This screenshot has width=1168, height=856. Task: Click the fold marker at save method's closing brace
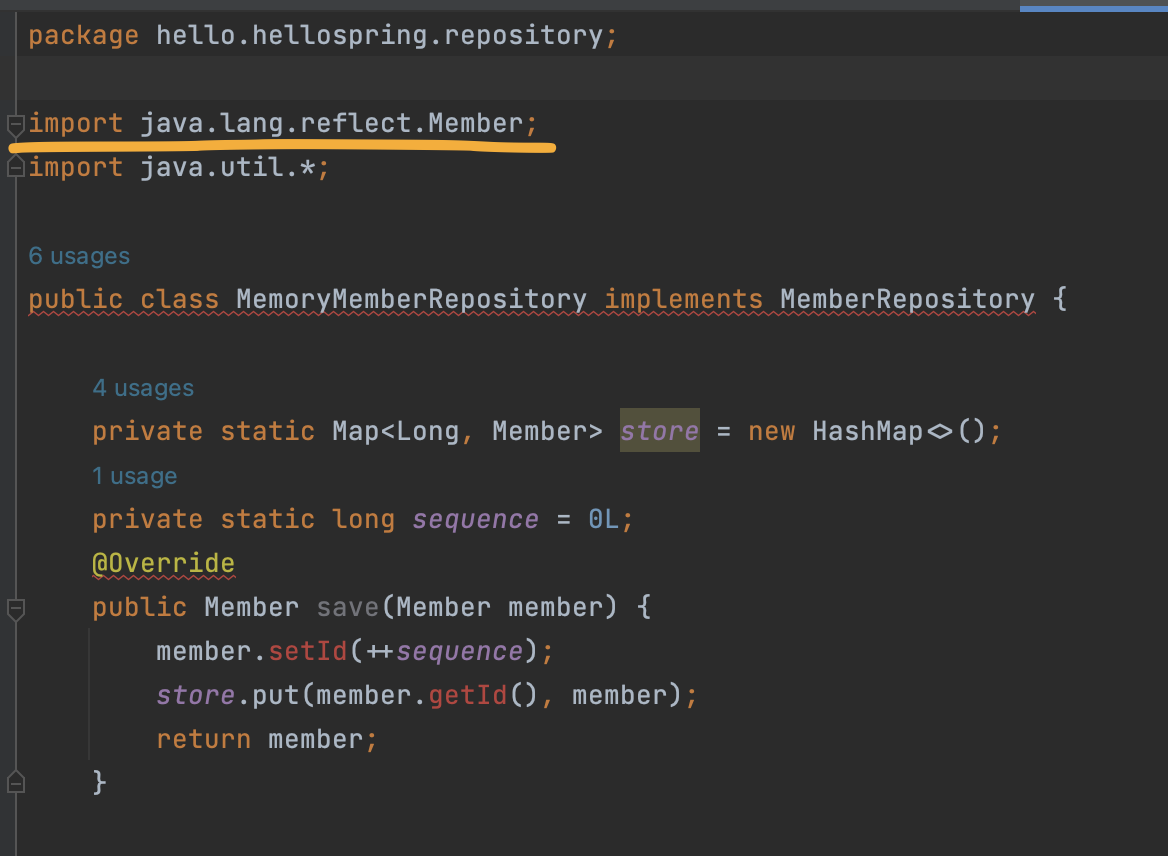click(x=15, y=781)
